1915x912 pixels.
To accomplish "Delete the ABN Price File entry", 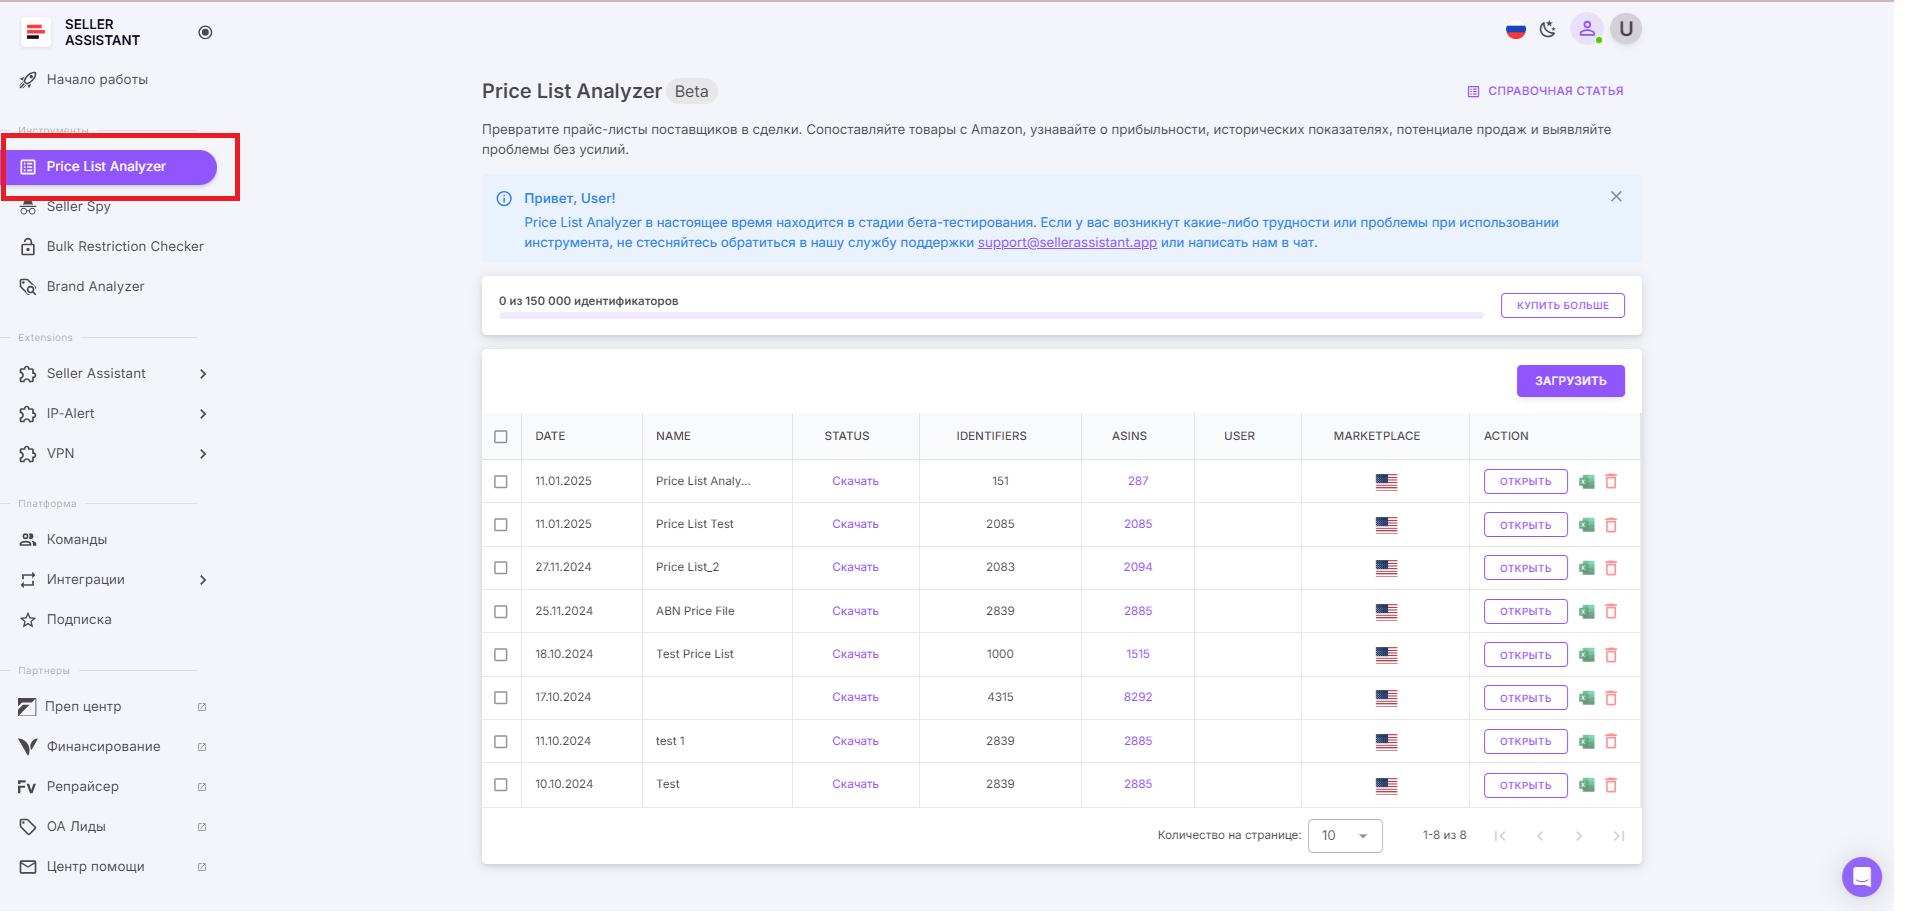I will (1611, 611).
